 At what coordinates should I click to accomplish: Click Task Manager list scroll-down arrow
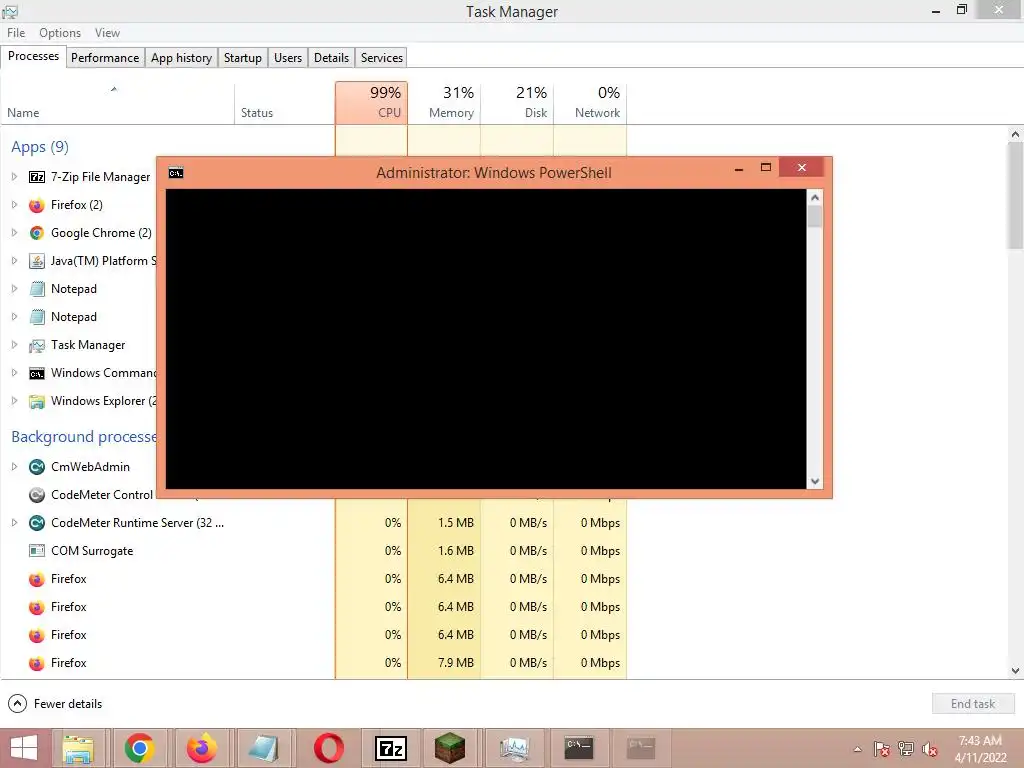(x=1015, y=671)
